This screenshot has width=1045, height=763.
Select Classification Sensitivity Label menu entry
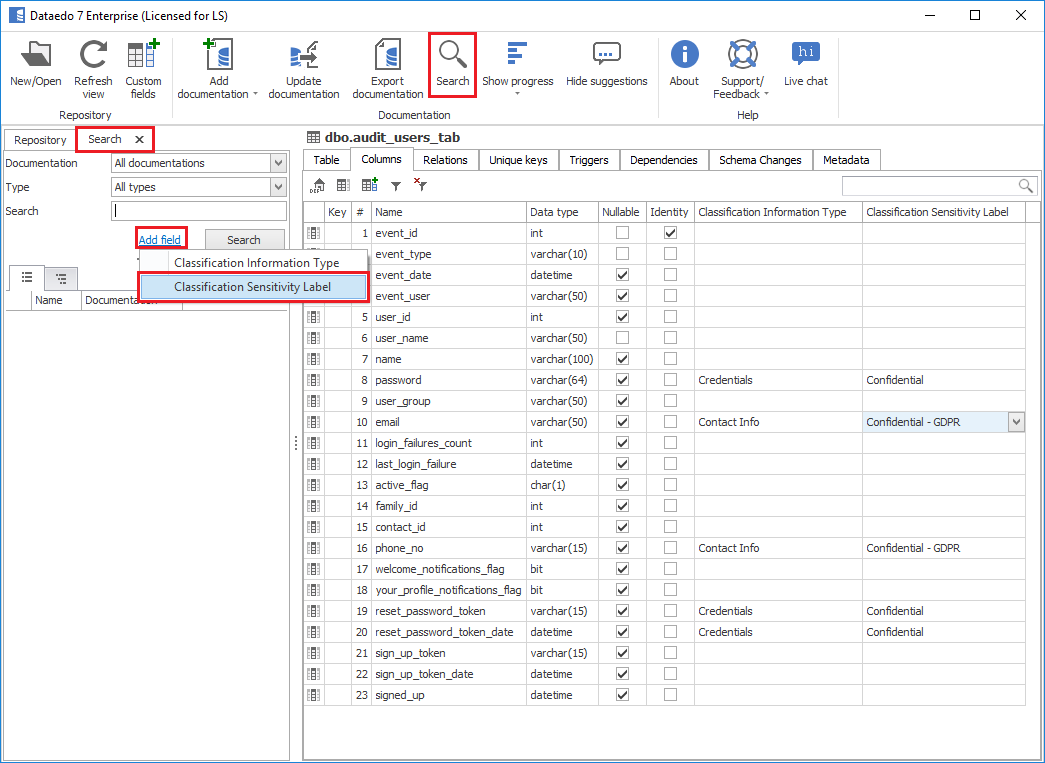coord(252,287)
